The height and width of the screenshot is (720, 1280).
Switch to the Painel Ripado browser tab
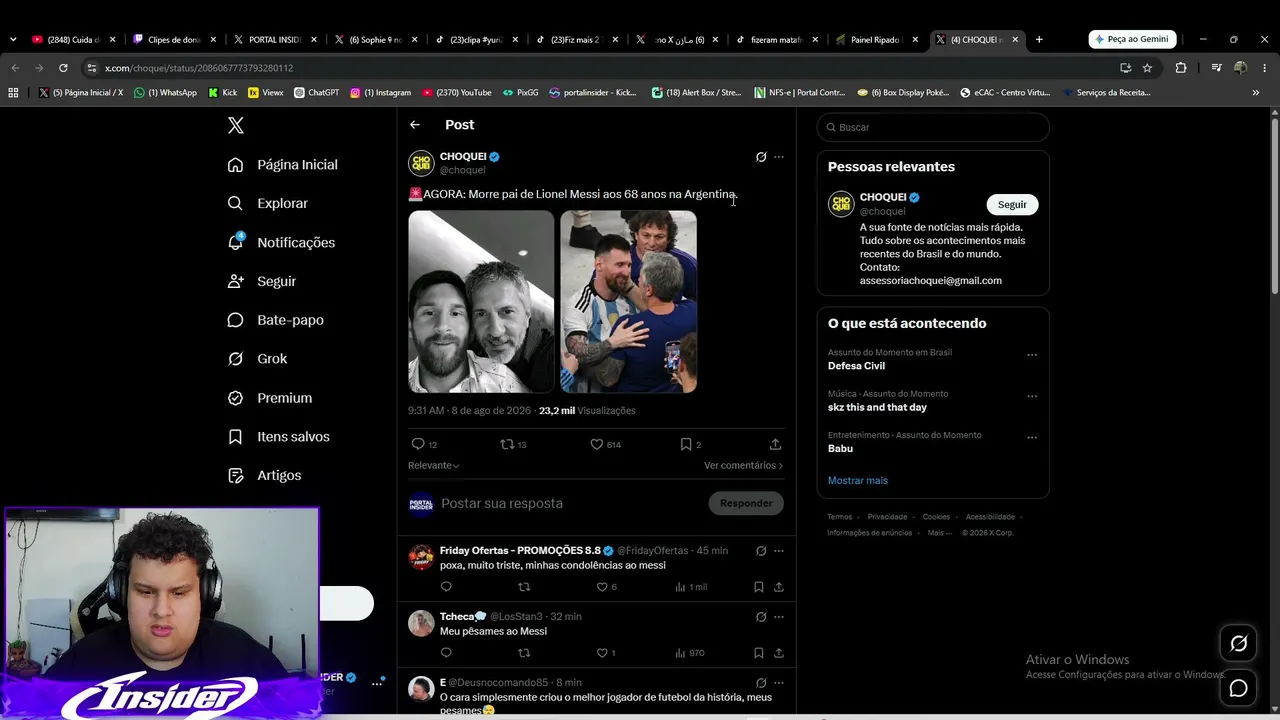point(875,40)
